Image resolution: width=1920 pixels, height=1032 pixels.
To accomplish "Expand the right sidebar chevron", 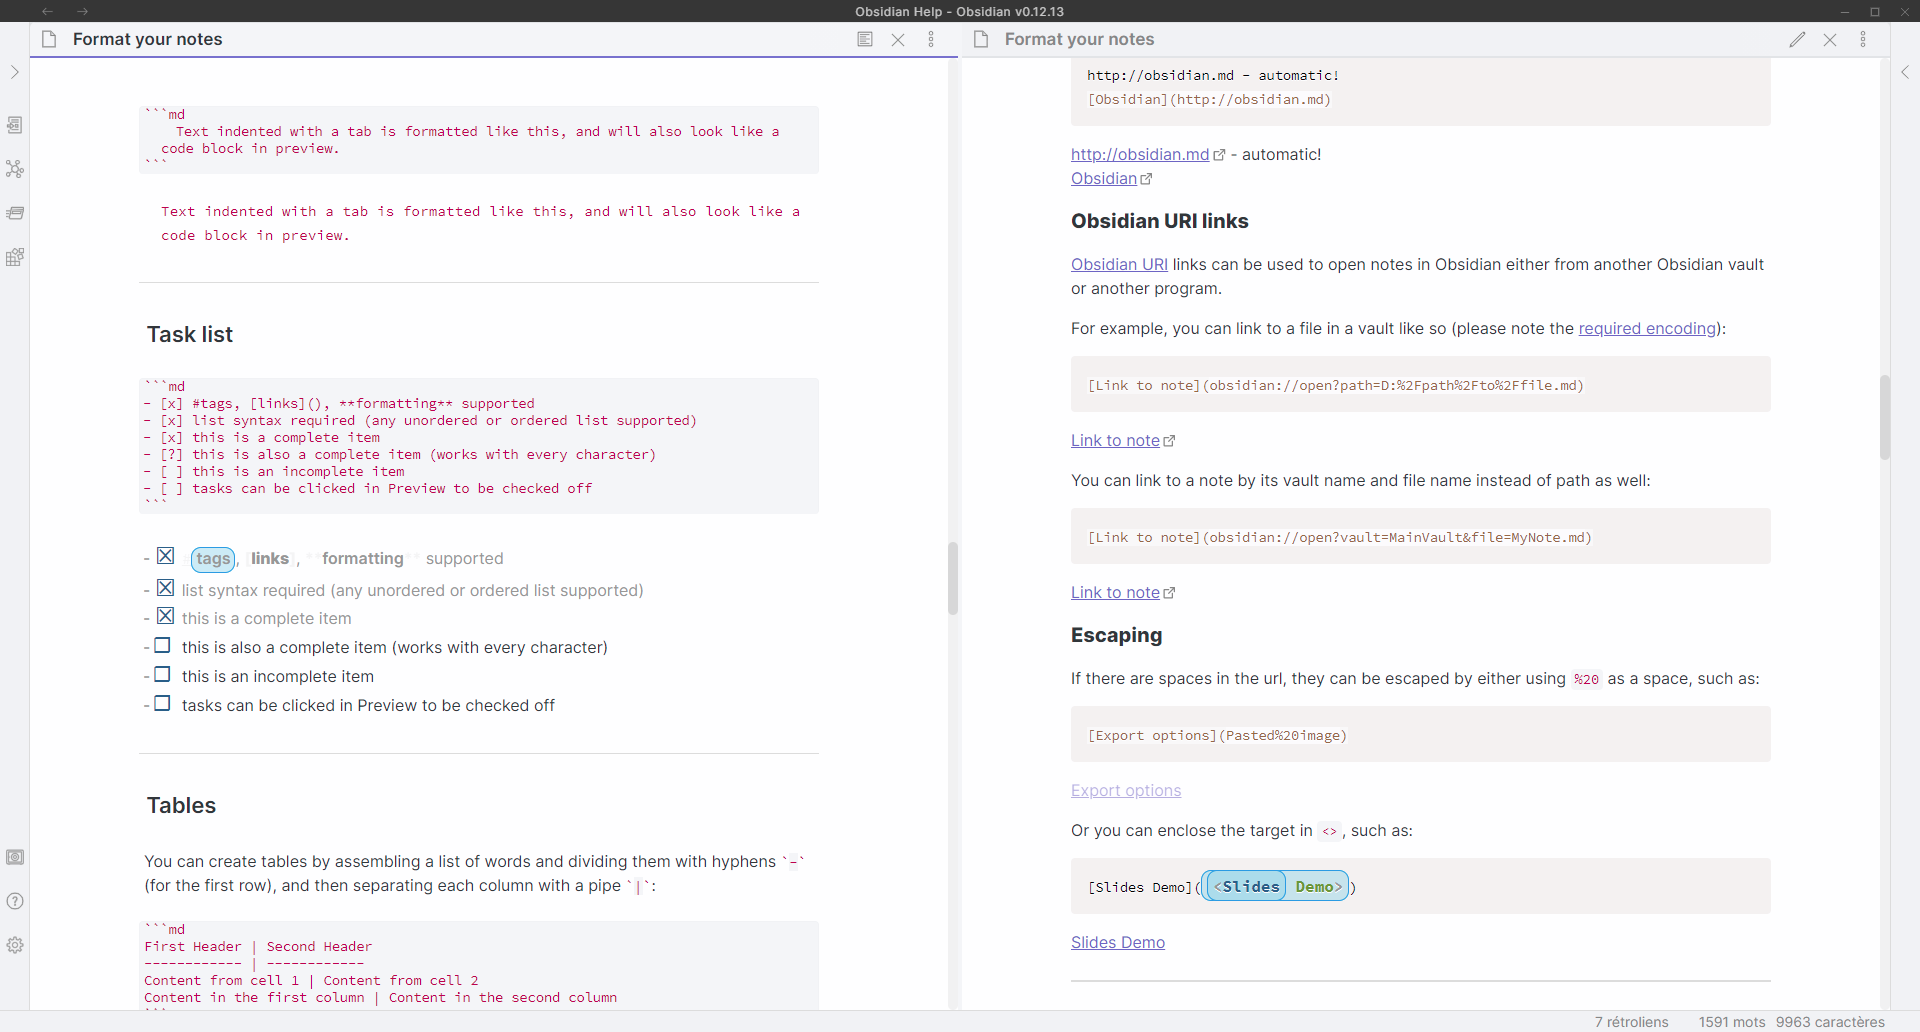I will pos(1905,72).
